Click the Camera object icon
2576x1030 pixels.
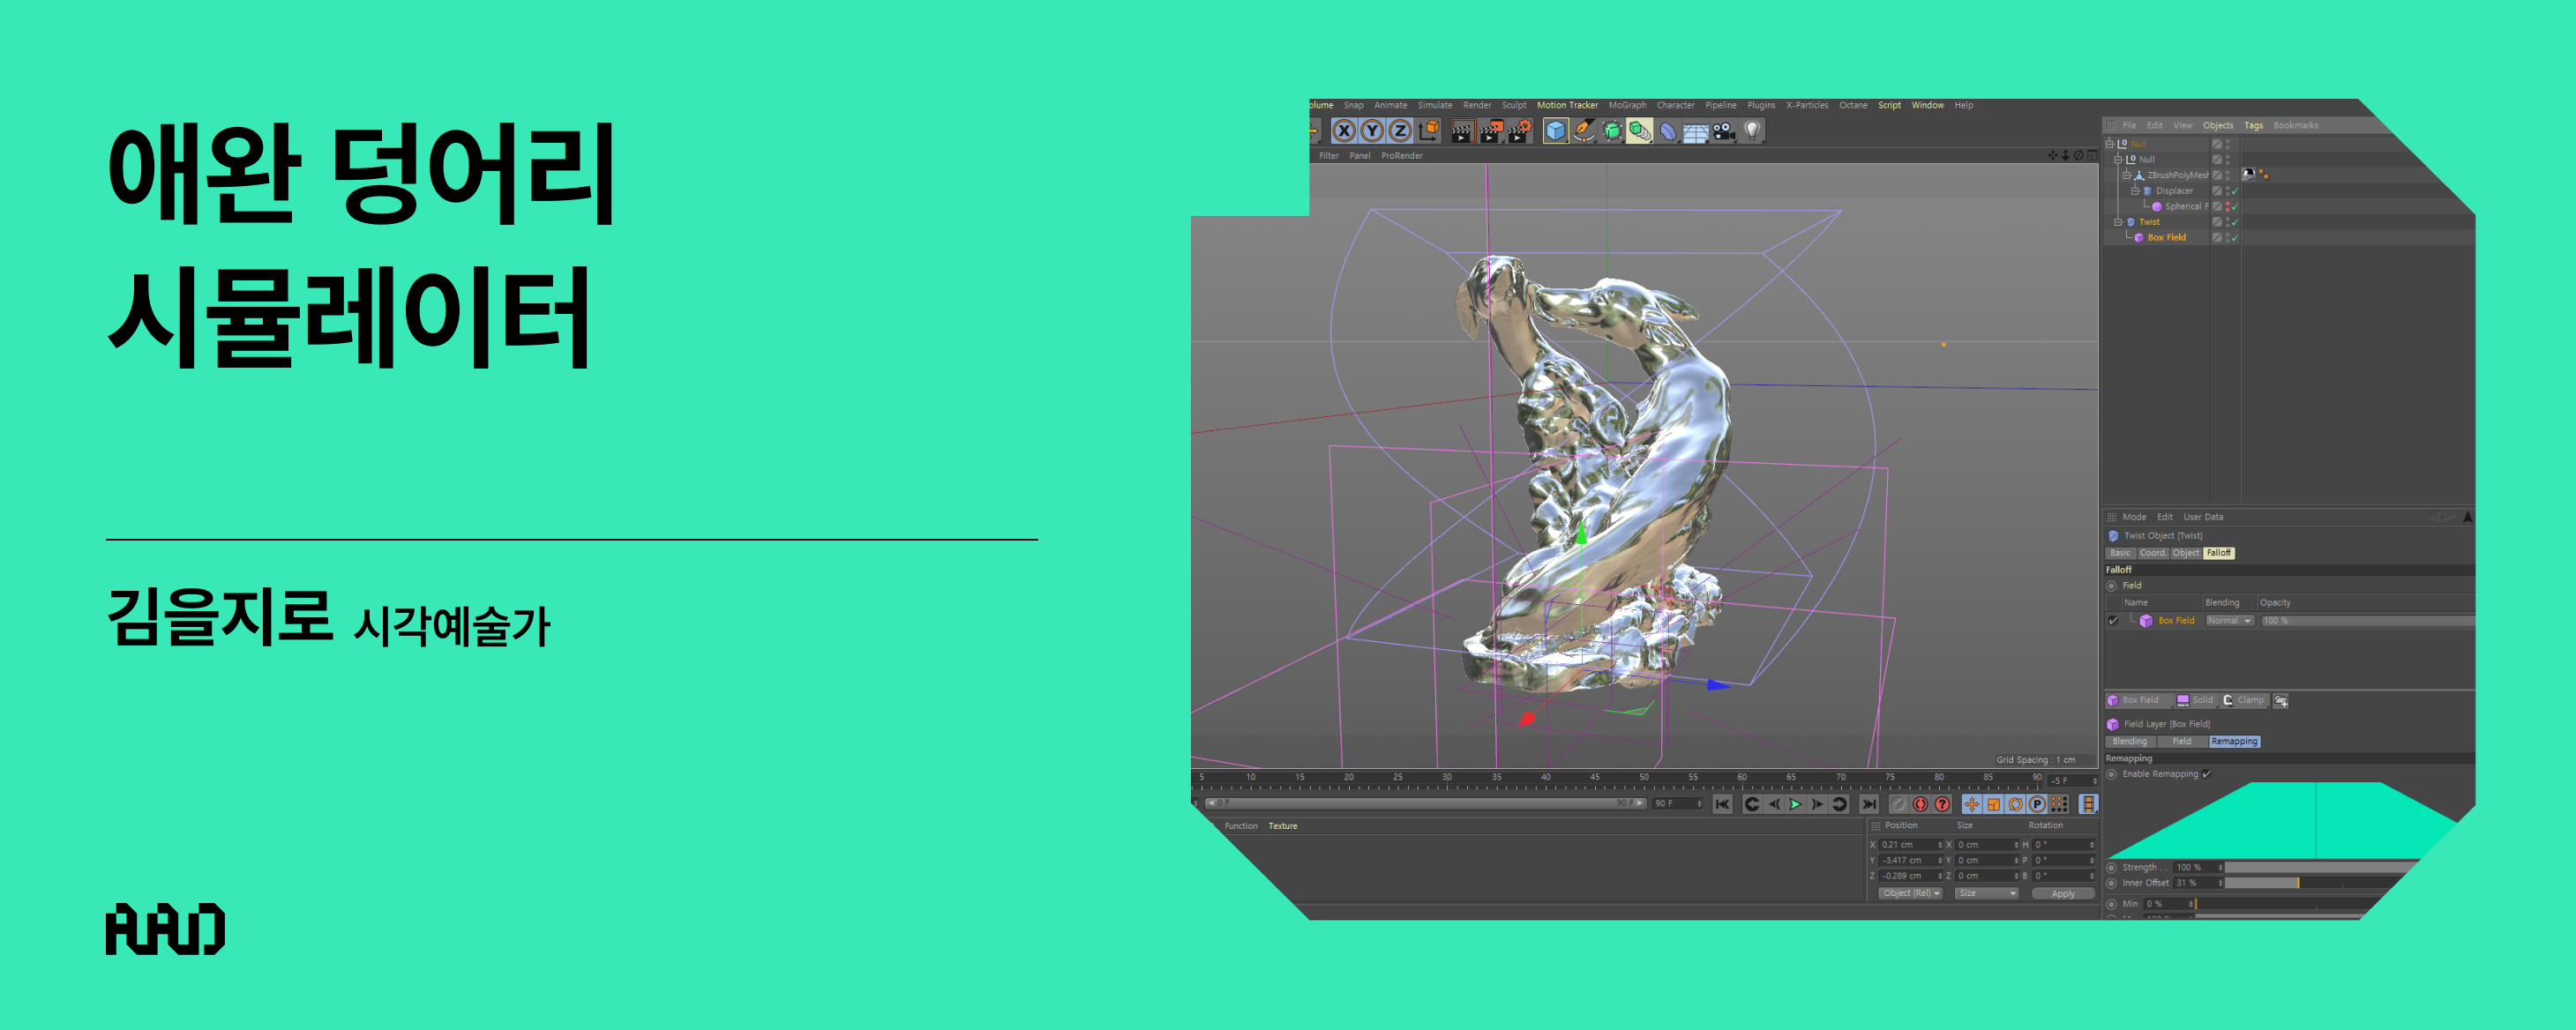click(x=1724, y=131)
